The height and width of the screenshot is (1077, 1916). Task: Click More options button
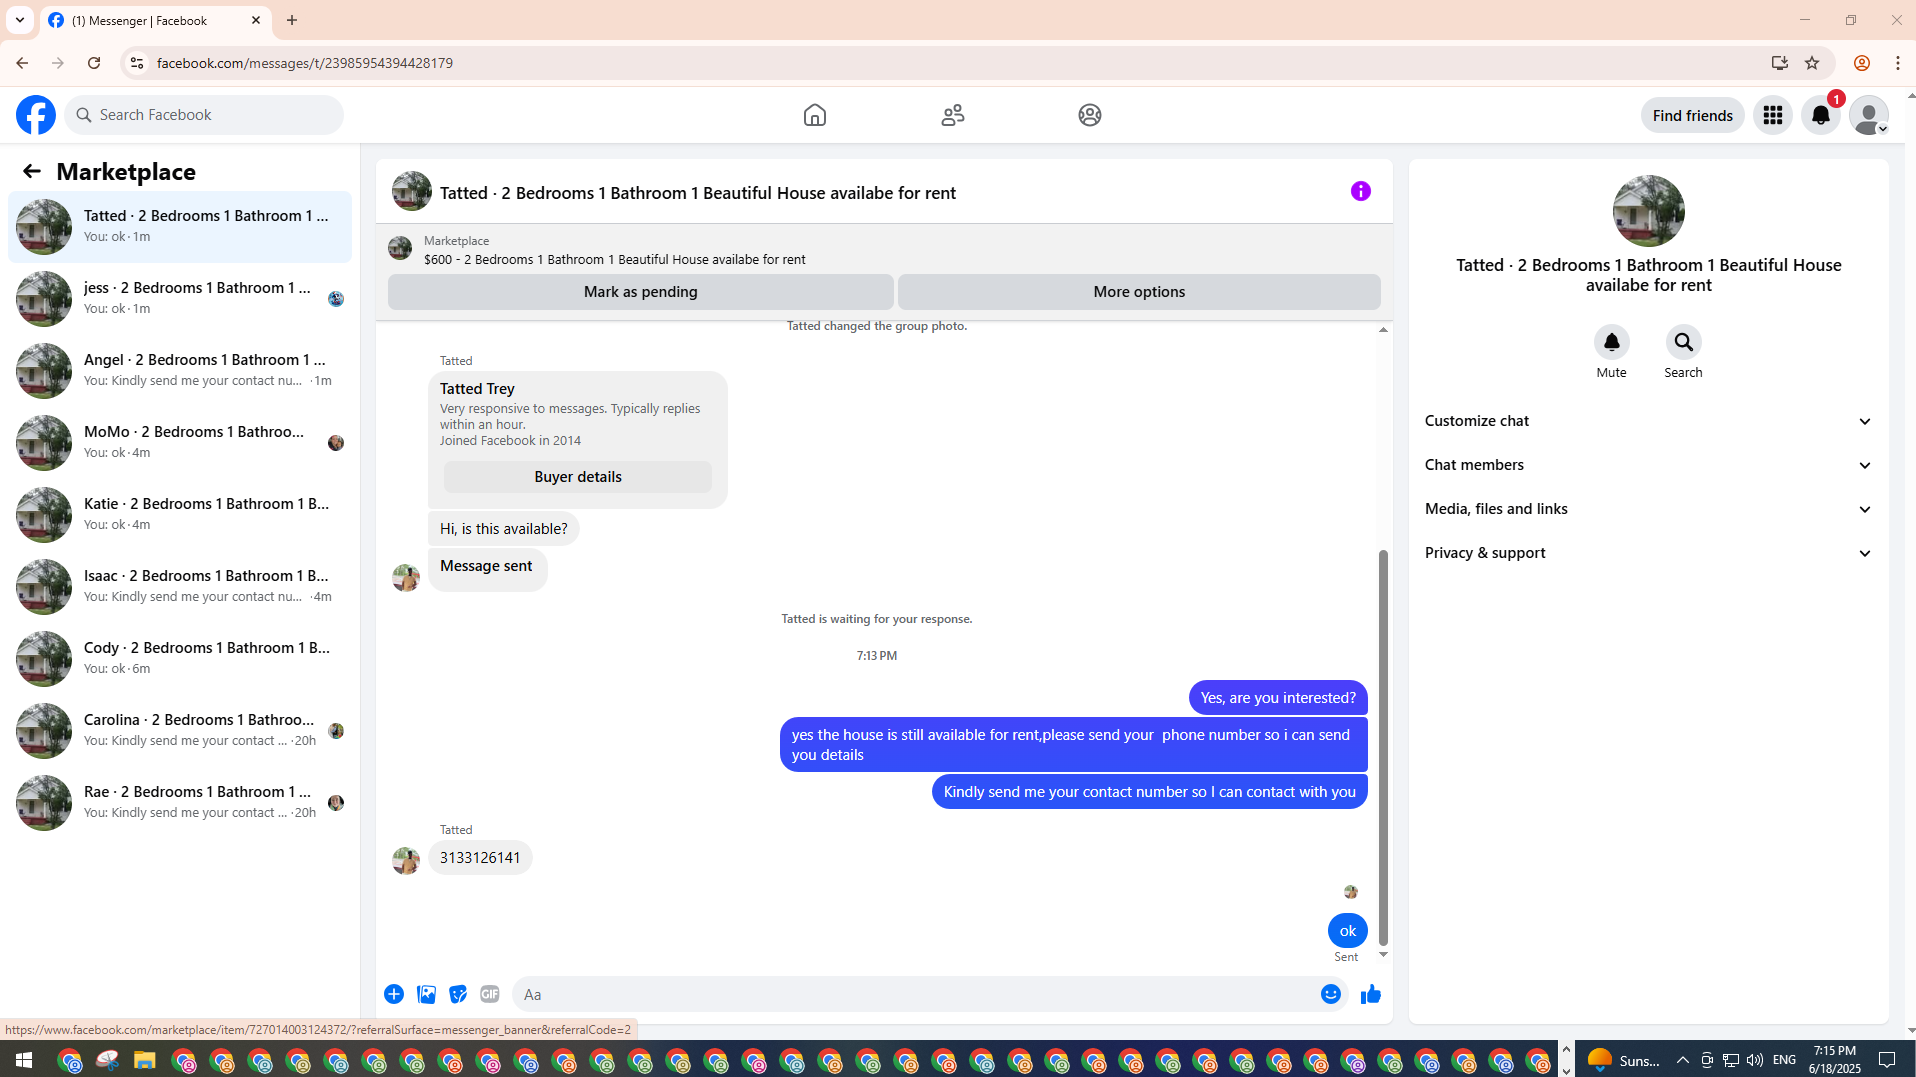1139,292
